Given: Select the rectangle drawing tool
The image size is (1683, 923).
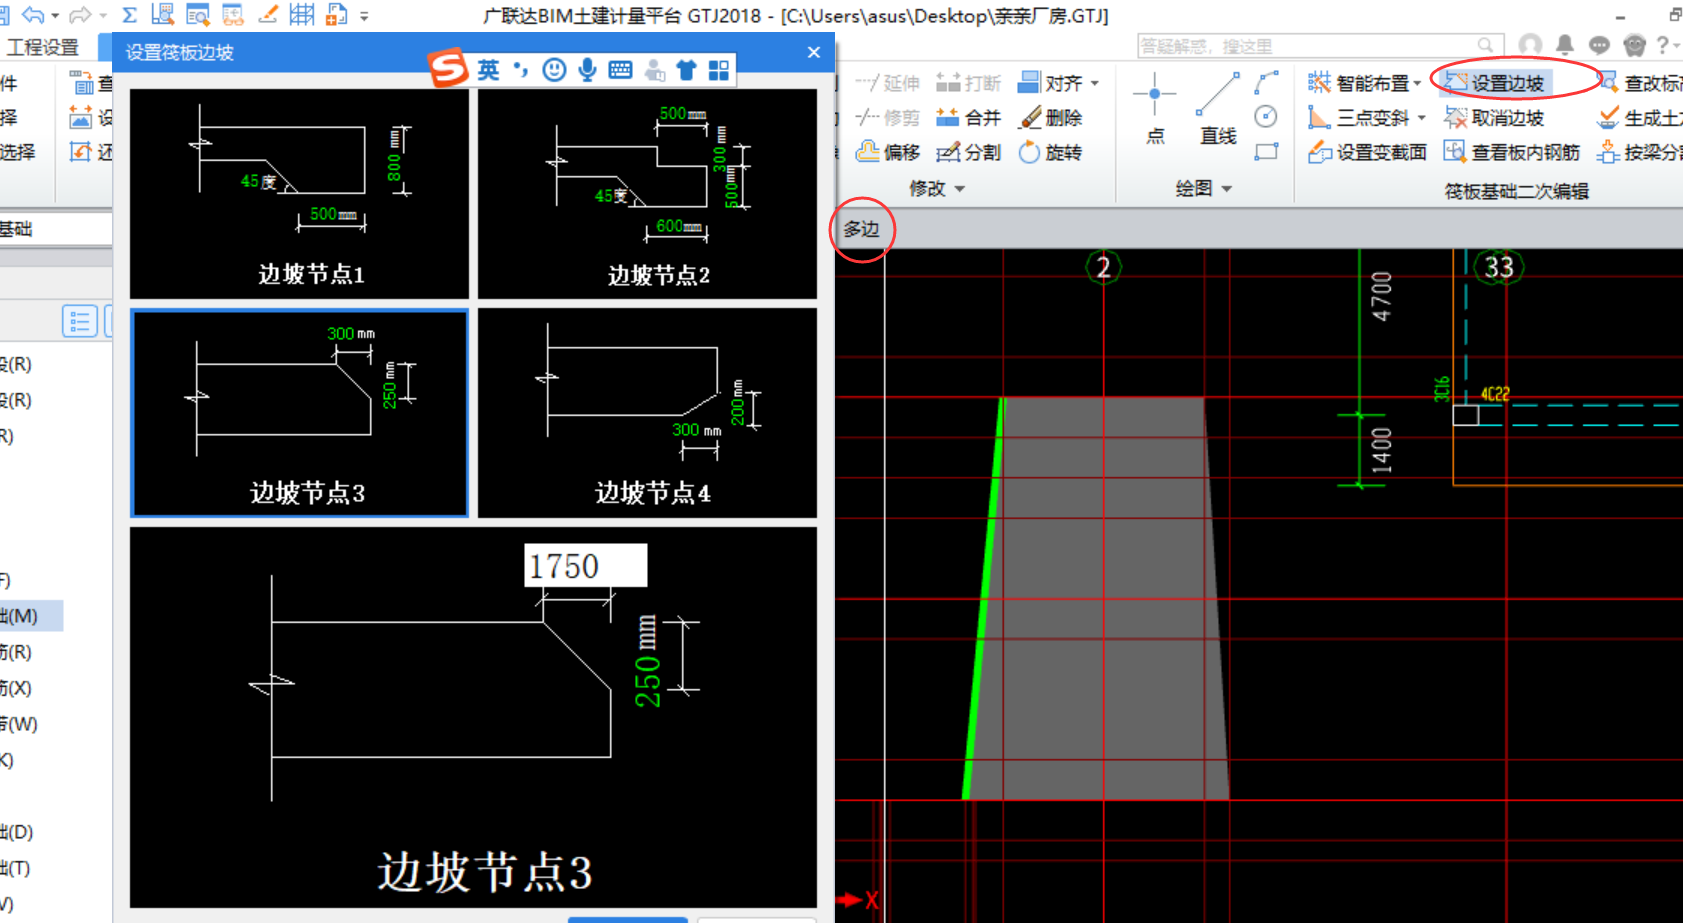Looking at the screenshot, I should pos(1267,152).
